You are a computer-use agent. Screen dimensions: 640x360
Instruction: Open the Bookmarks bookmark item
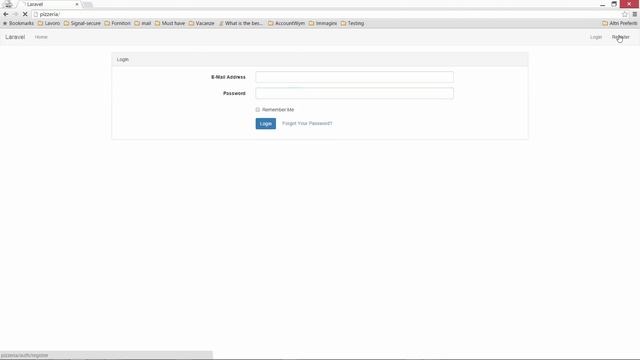tap(18, 23)
